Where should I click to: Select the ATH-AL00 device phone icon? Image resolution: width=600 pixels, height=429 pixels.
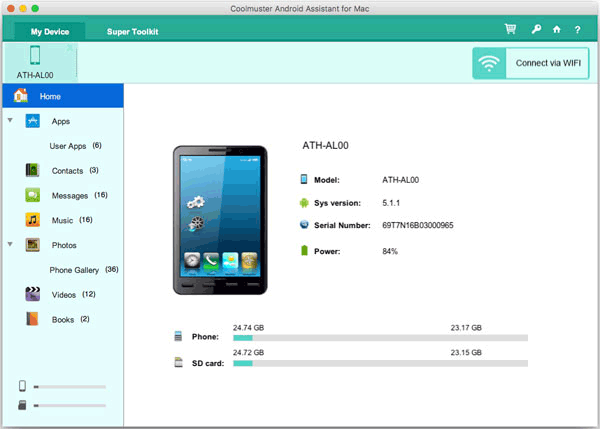[35, 55]
